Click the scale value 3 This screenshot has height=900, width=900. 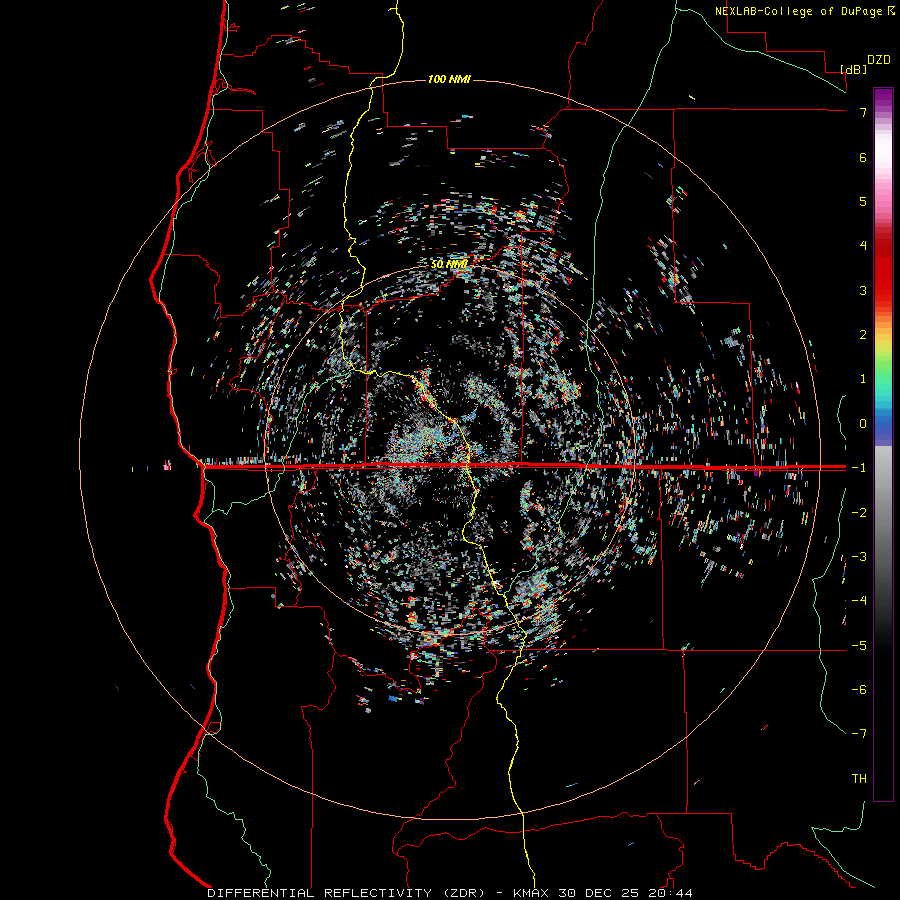click(x=863, y=290)
